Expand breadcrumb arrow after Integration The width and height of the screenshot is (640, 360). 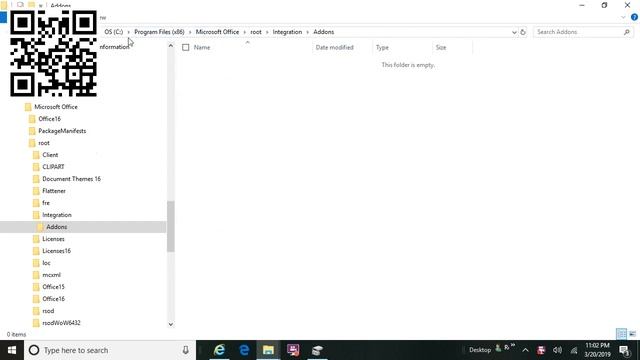307,32
